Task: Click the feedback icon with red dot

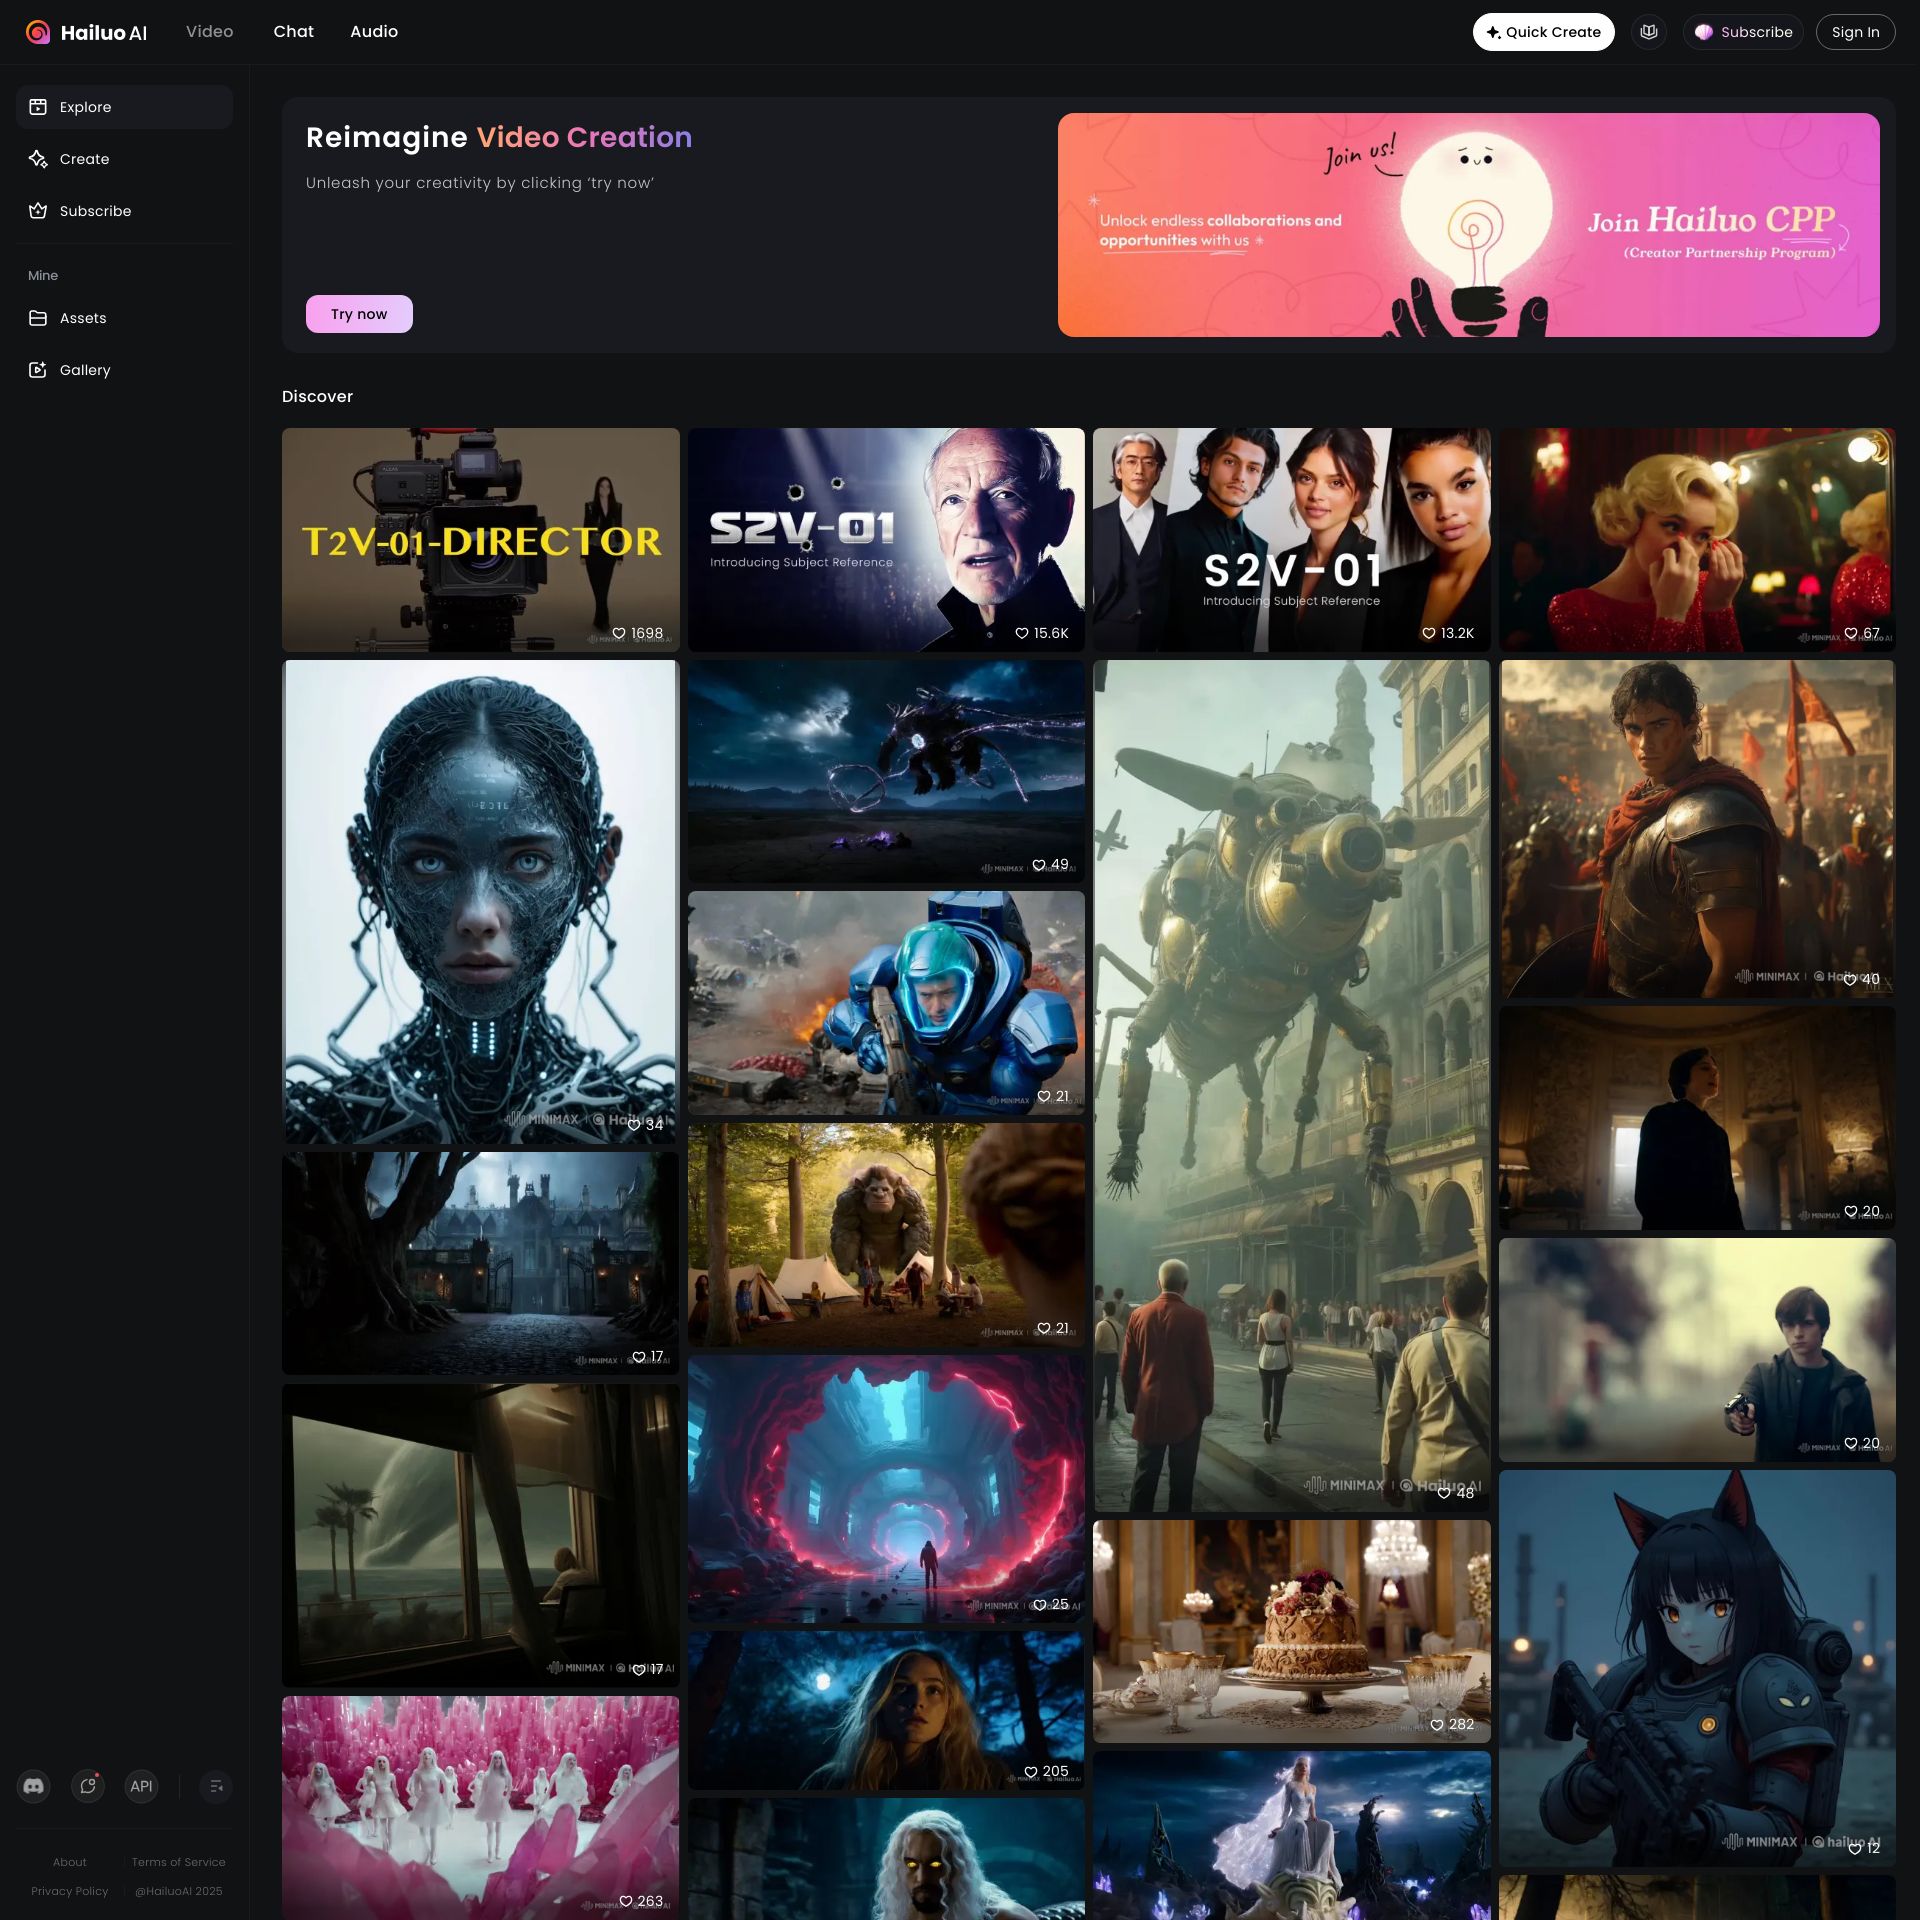Action: pyautogui.click(x=88, y=1786)
